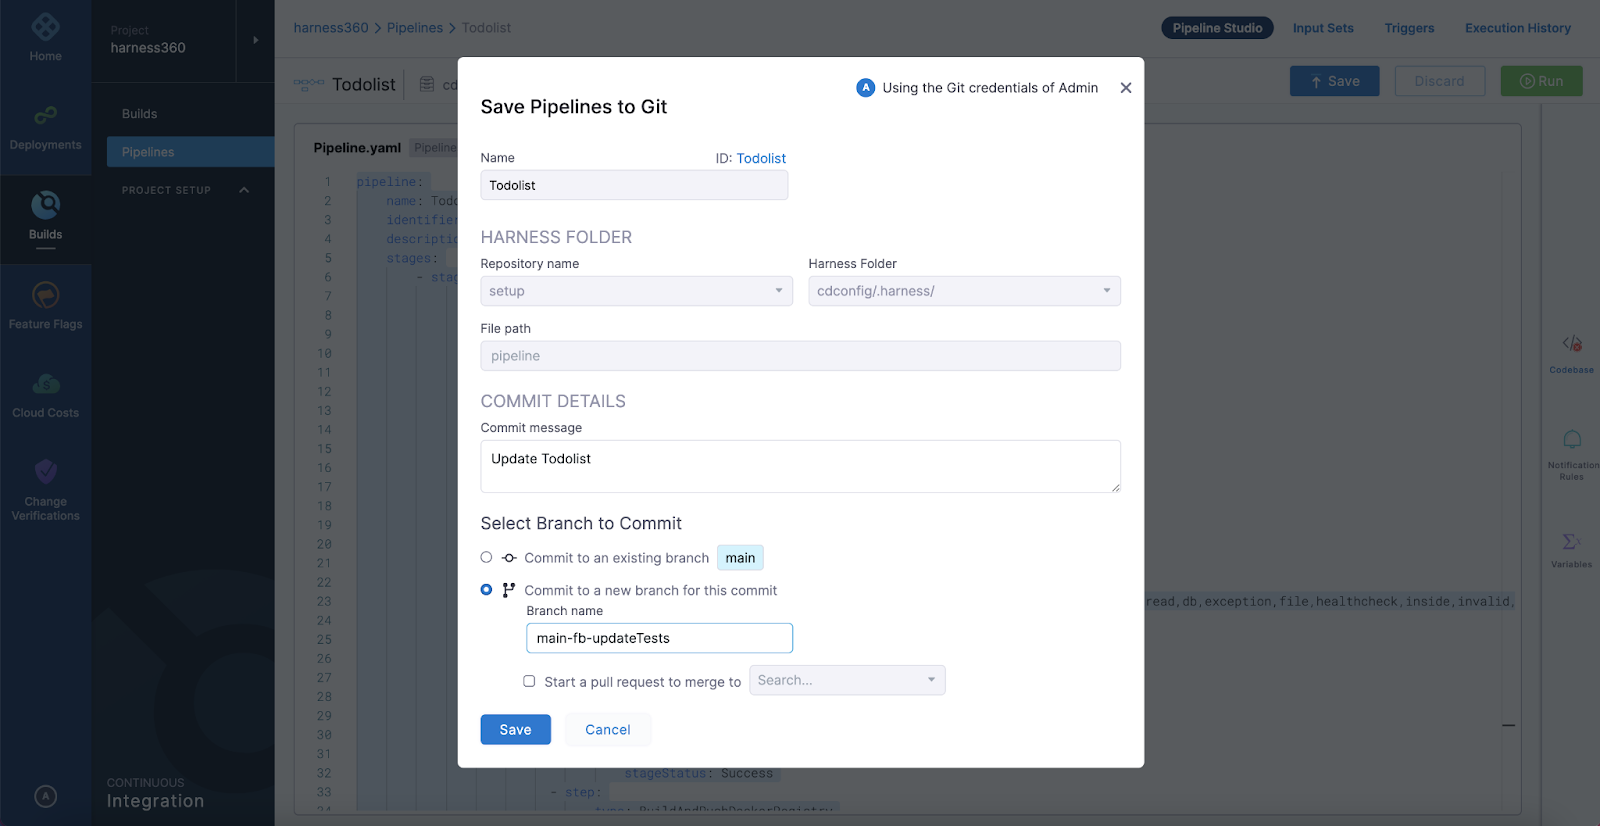Click the File path field

(x=800, y=356)
